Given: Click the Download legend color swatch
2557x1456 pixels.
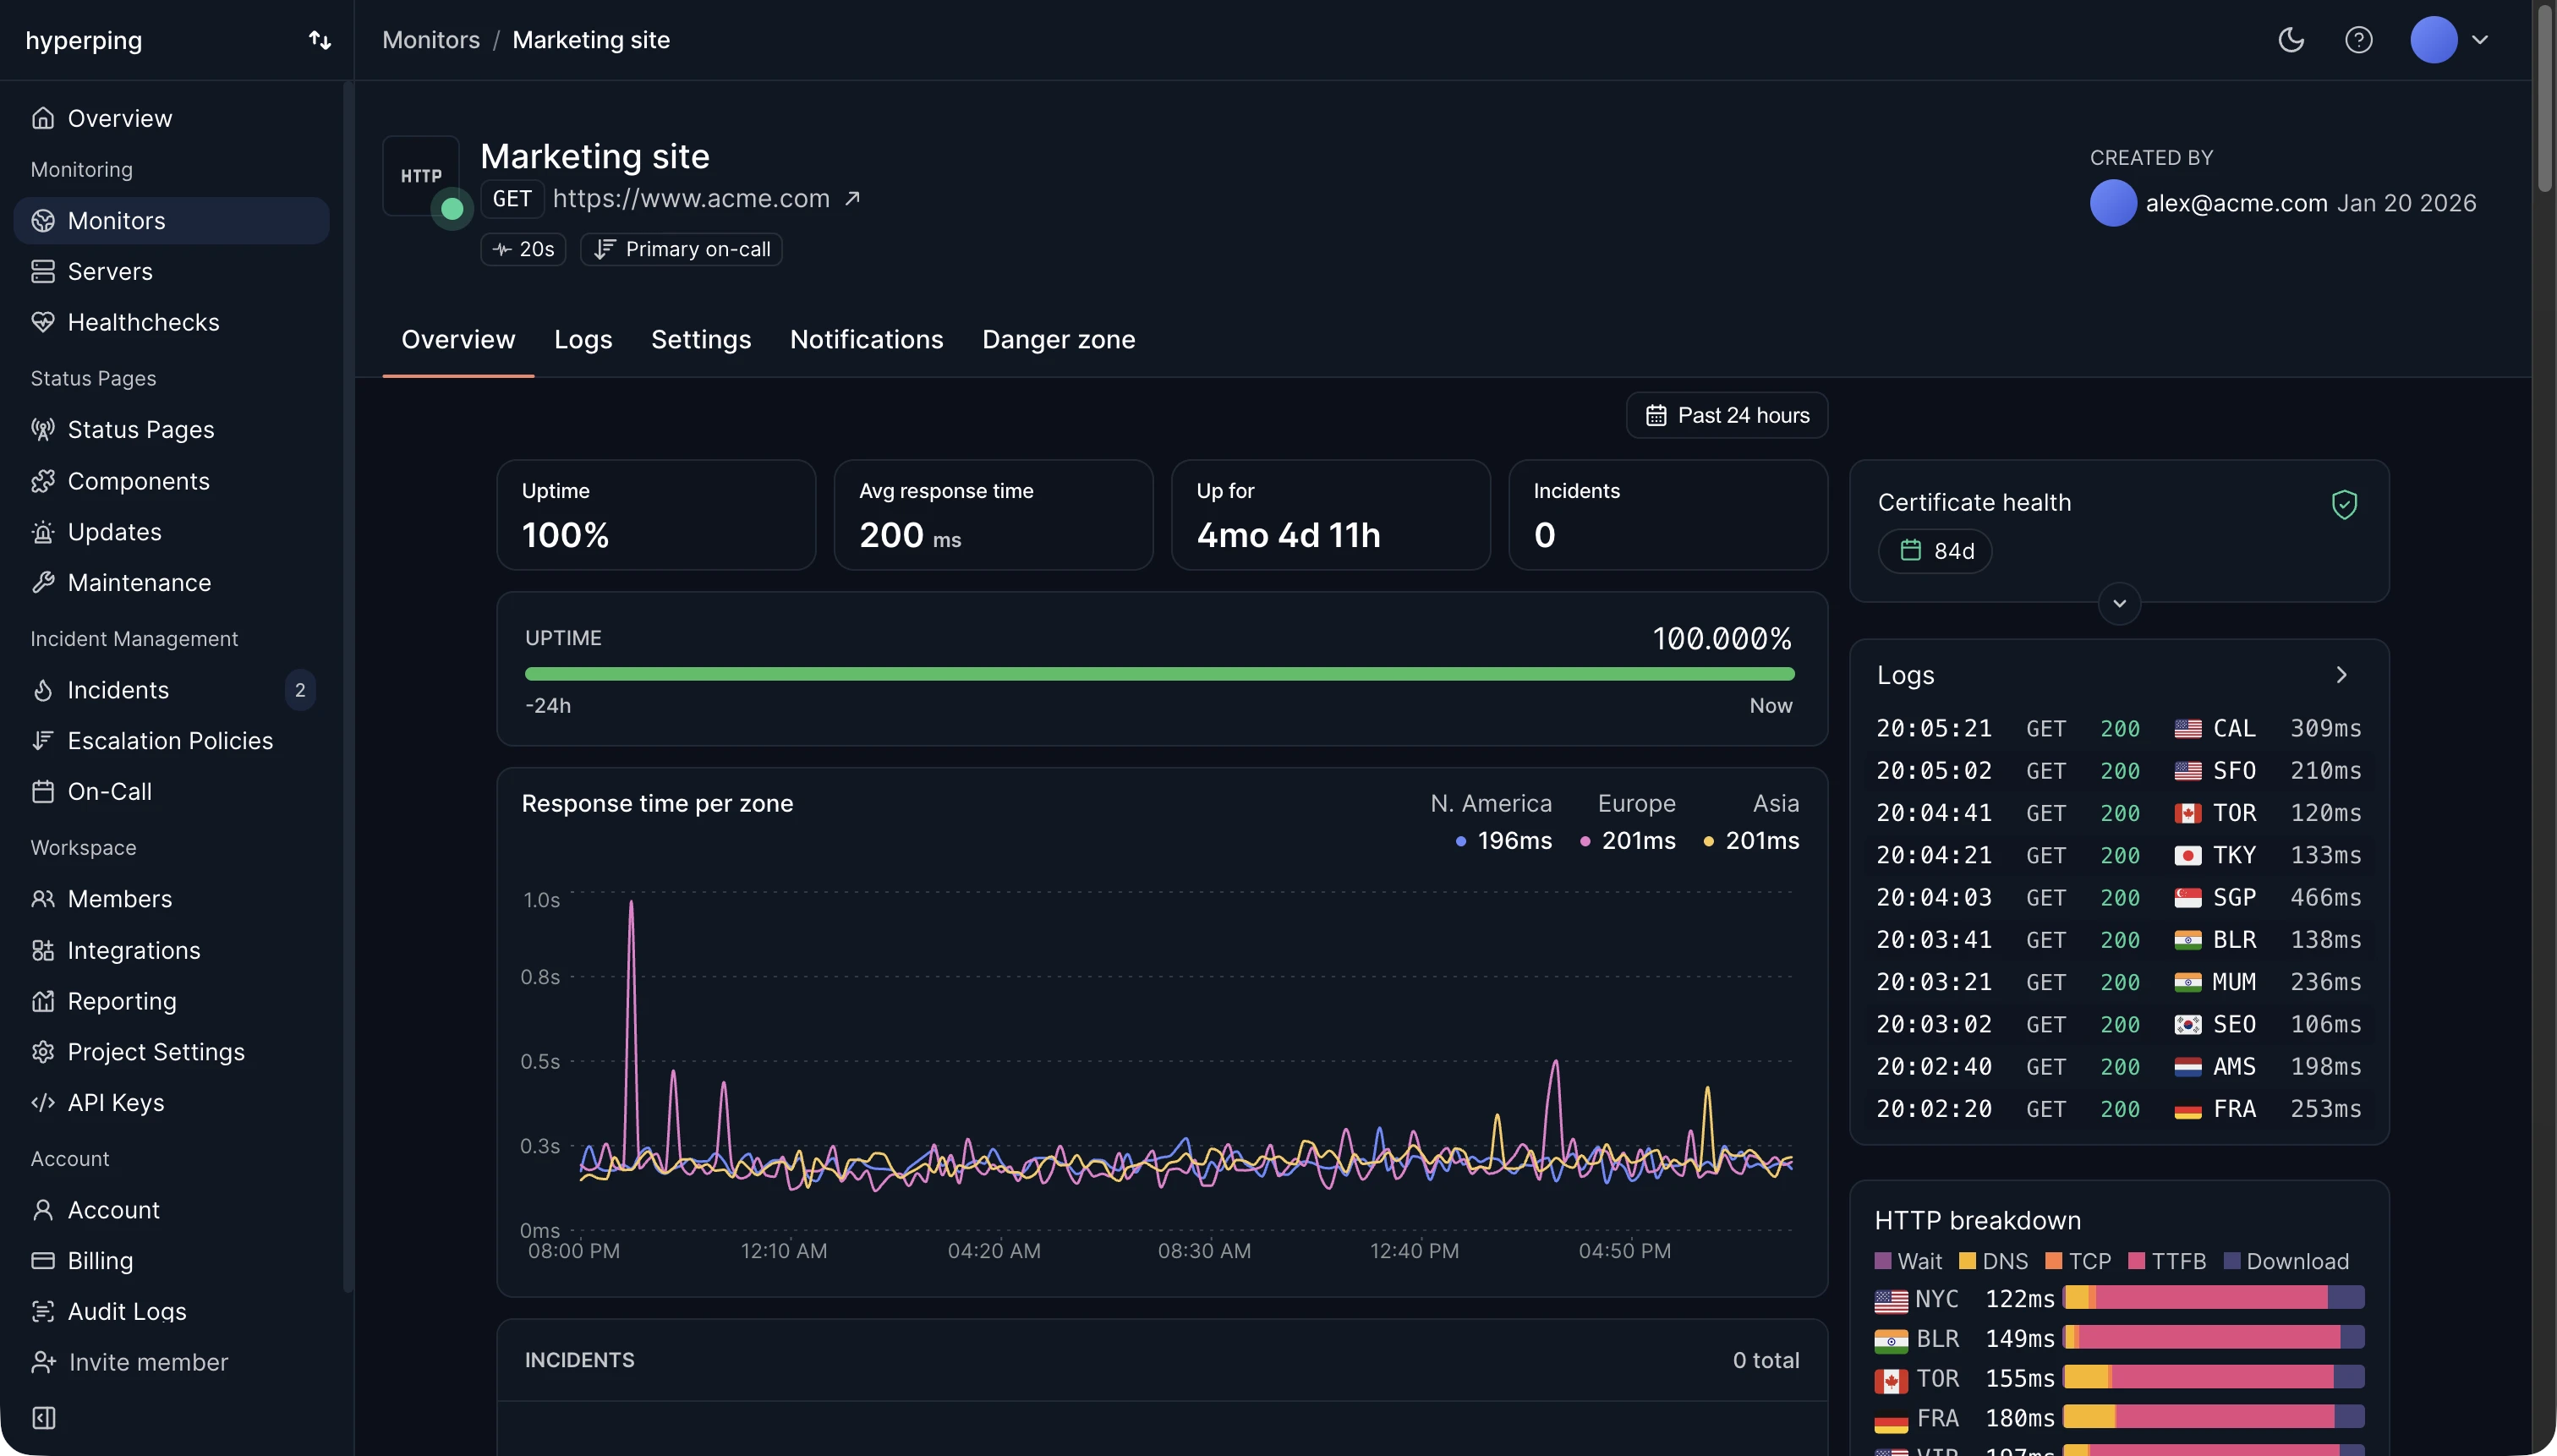Looking at the screenshot, I should (x=2231, y=1261).
